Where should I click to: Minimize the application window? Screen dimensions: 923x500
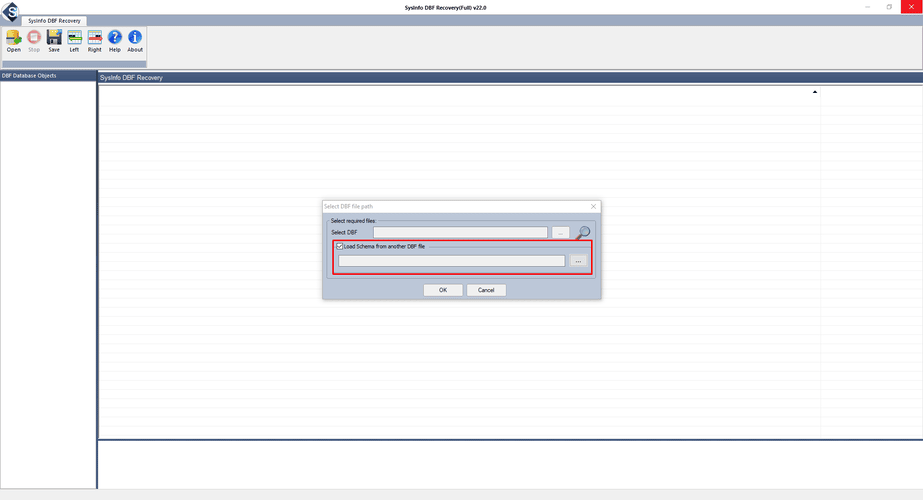(868, 6)
